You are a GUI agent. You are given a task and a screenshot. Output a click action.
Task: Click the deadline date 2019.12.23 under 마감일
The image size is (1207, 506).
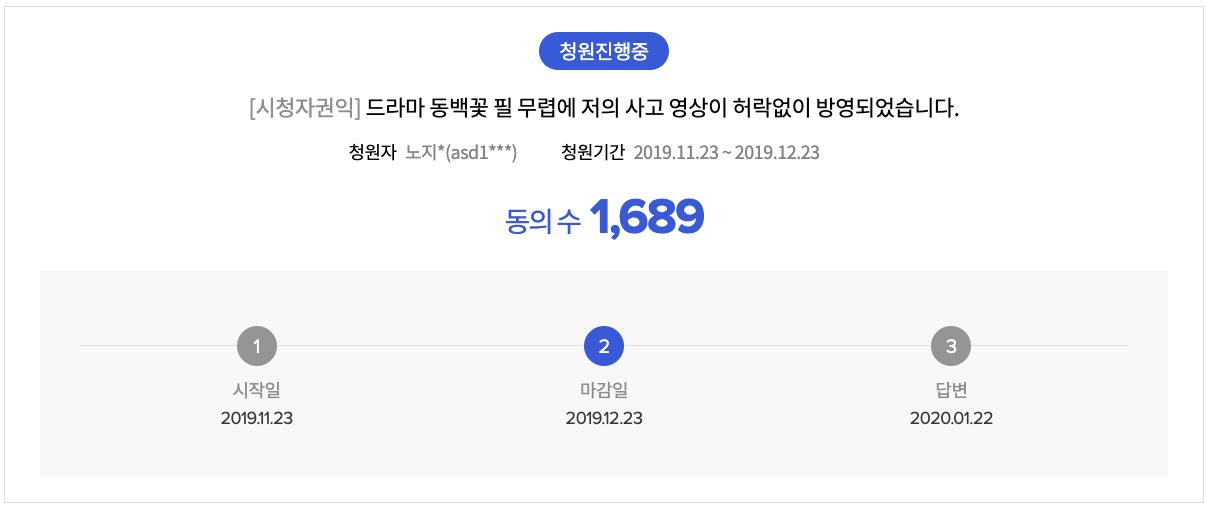point(603,418)
